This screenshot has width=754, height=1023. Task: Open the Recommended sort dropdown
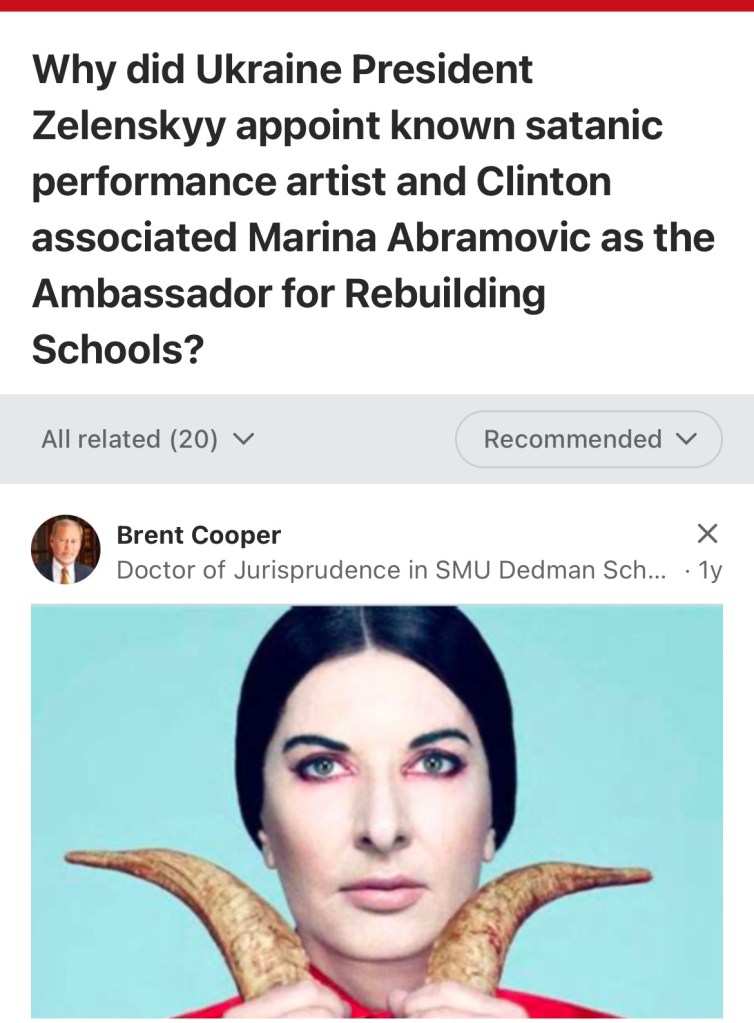(x=588, y=439)
